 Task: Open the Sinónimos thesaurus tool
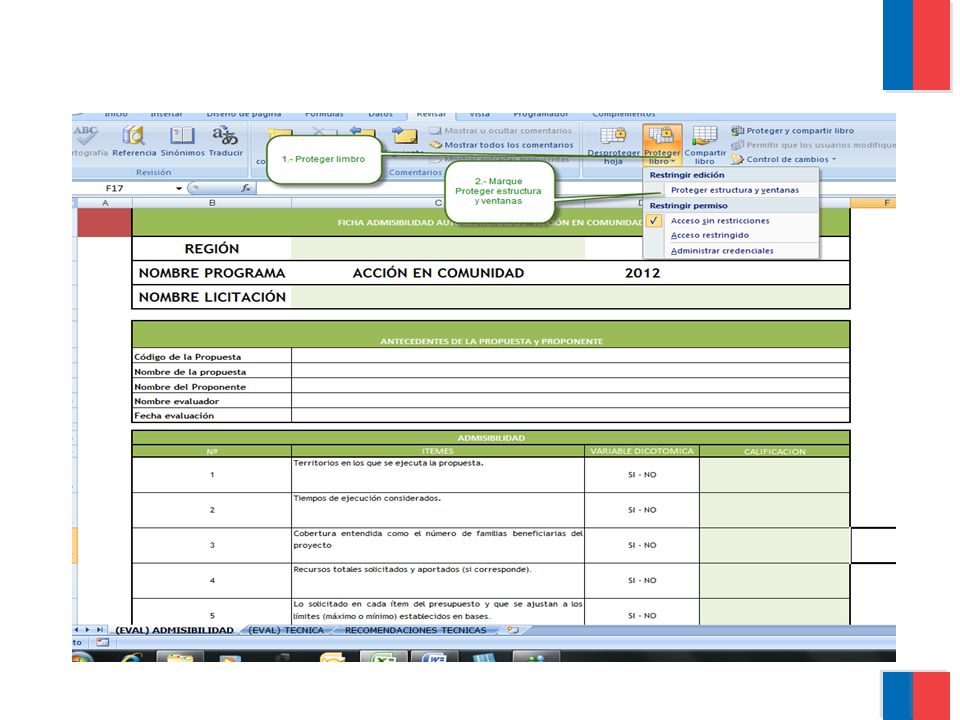(x=182, y=141)
